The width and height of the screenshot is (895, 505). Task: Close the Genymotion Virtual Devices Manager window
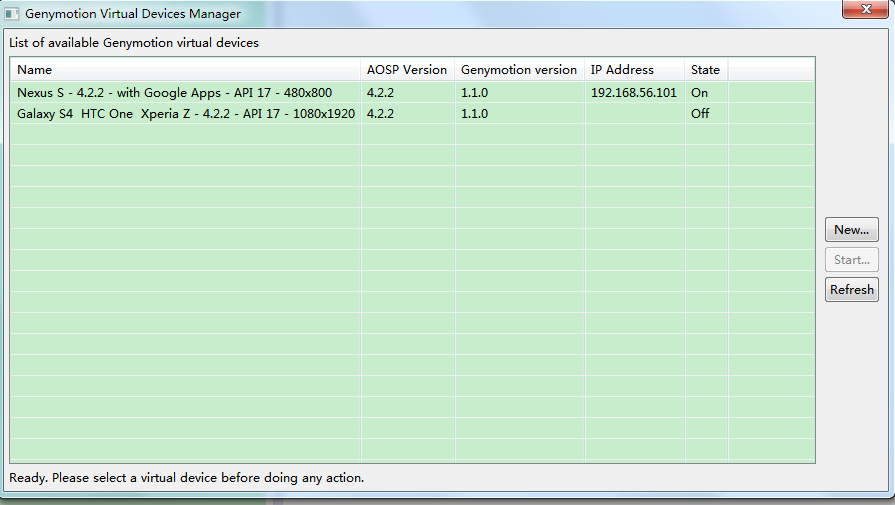865,9
